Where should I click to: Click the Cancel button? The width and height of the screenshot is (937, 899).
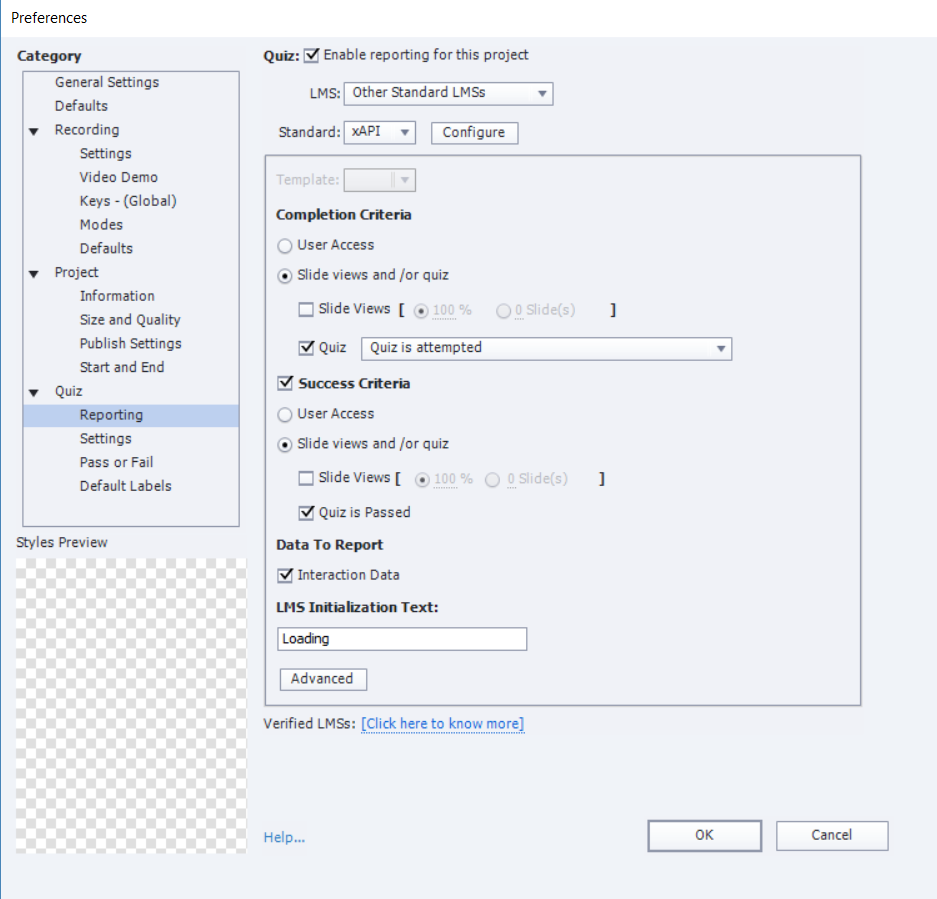(x=832, y=835)
